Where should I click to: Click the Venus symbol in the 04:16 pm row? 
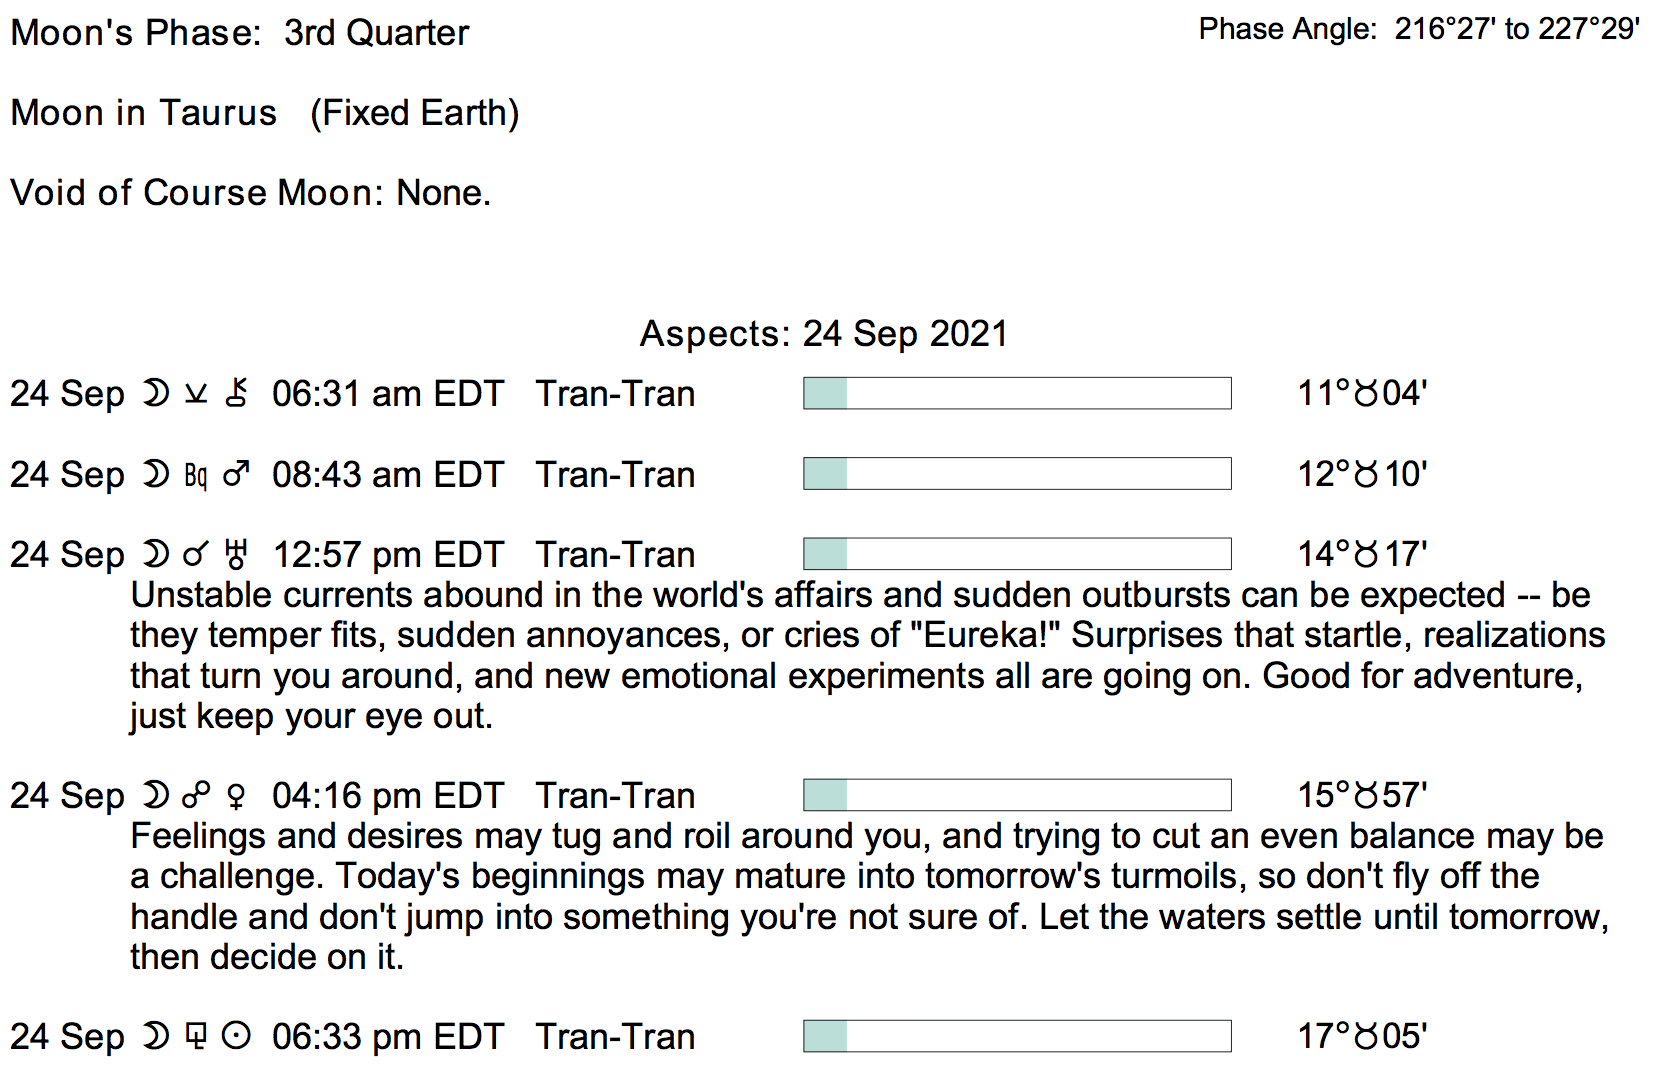(236, 796)
